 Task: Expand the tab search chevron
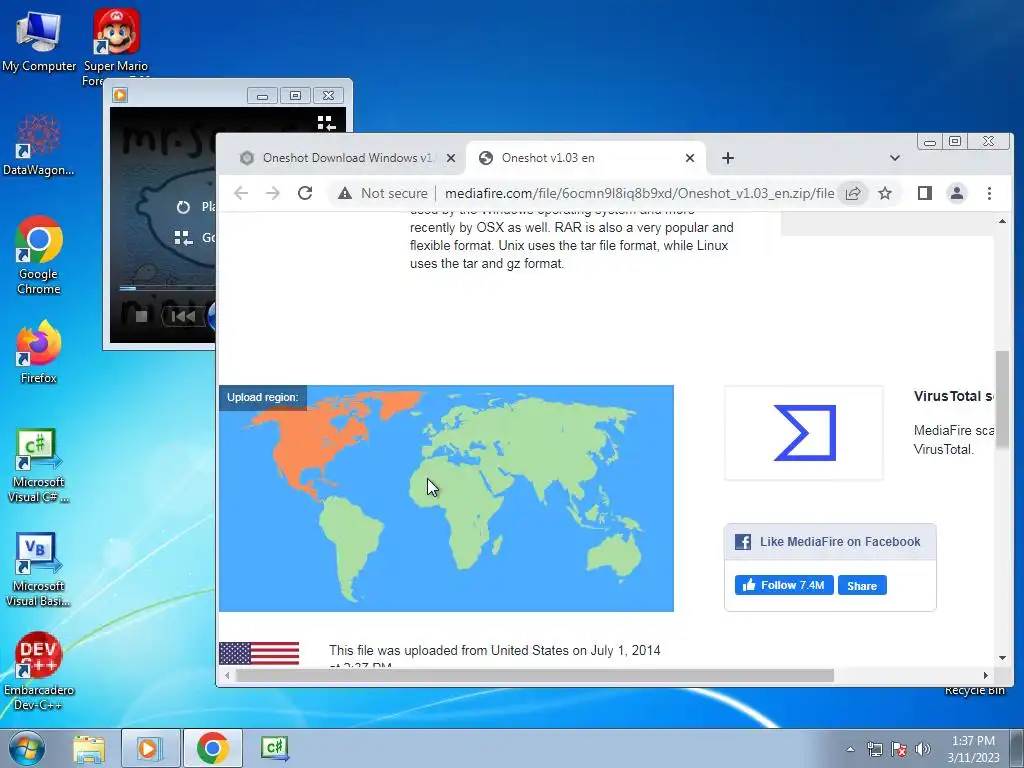pyautogui.click(x=895, y=158)
